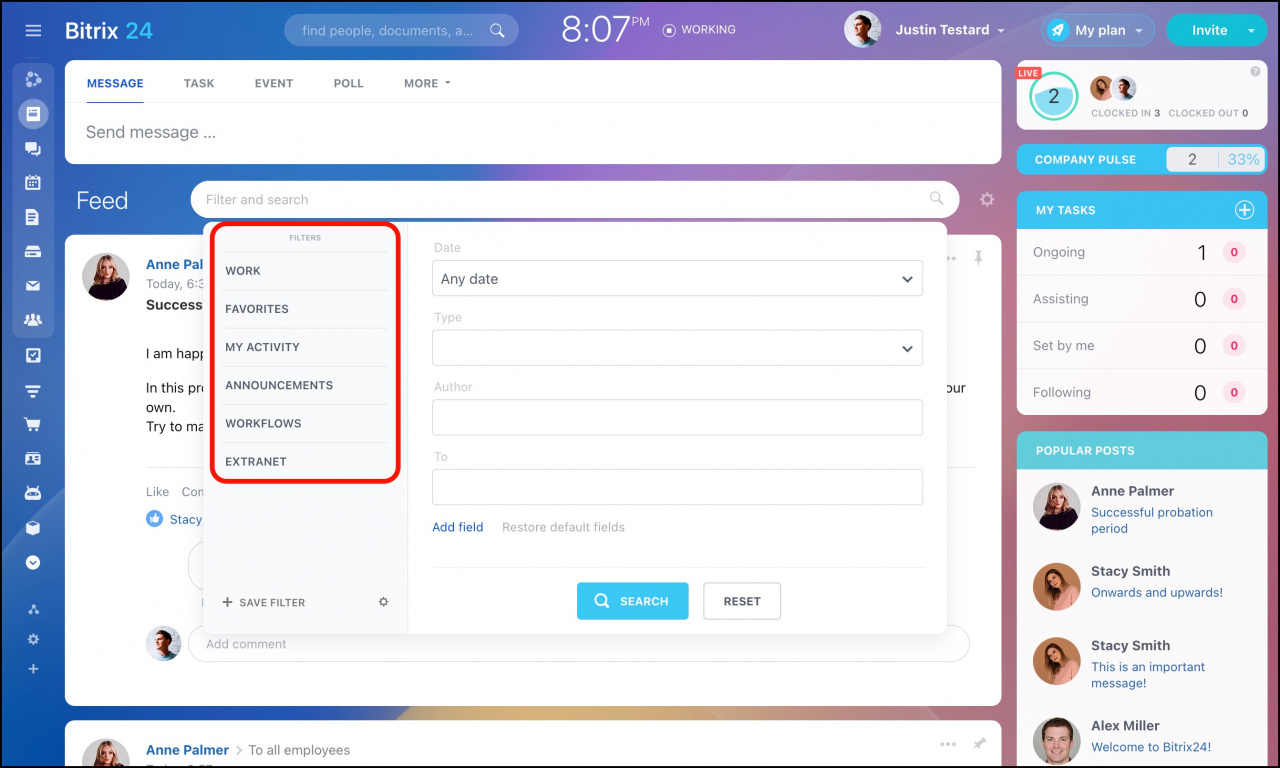The image size is (1280, 768).
Task: Click the blue thumbs-up like icon
Action: pos(154,519)
